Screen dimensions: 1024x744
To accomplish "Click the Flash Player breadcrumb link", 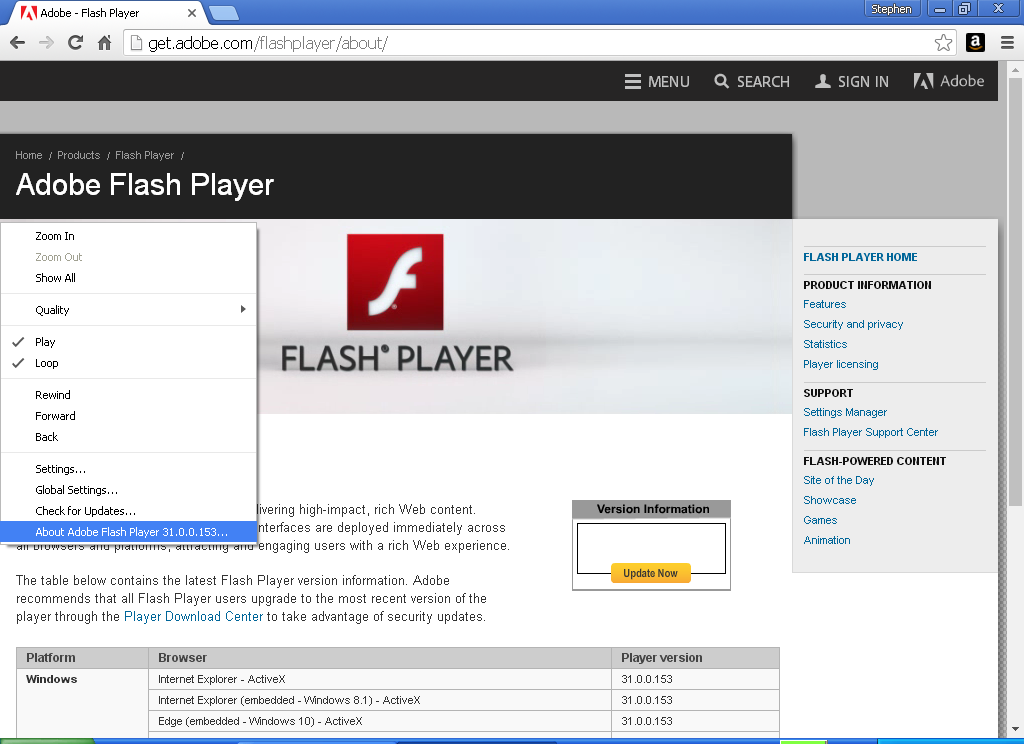I will [144, 155].
